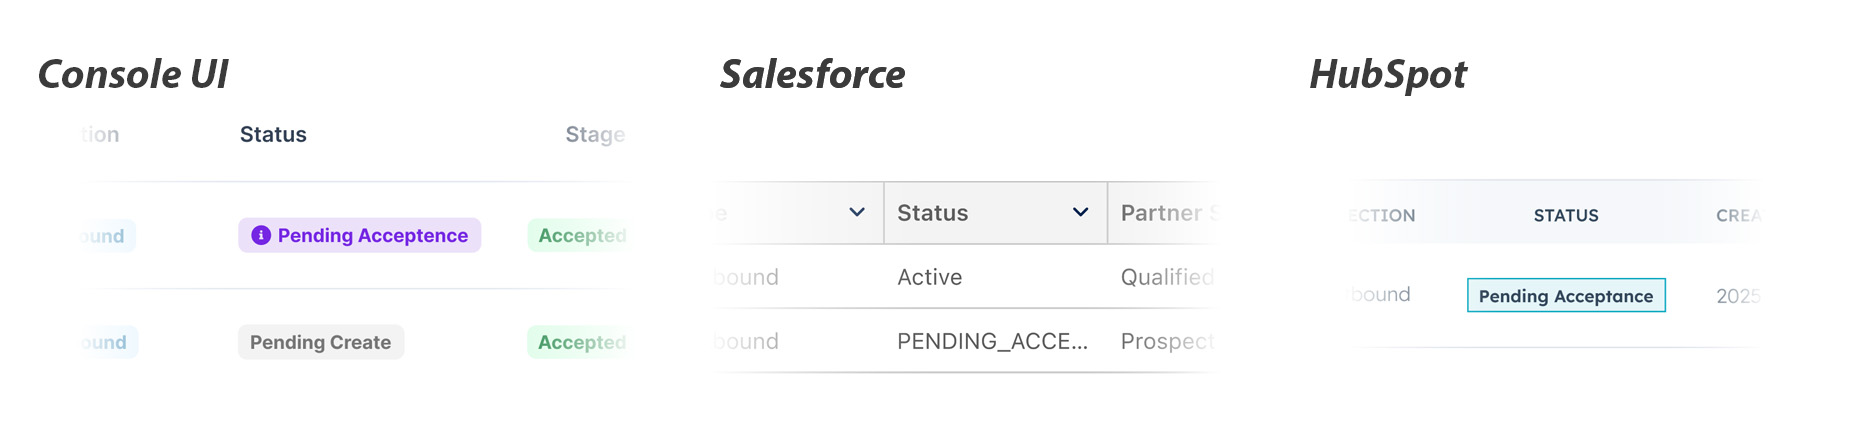The width and height of the screenshot is (1849, 438).
Task: Select the gray Pending Create status badge
Action: tap(320, 342)
